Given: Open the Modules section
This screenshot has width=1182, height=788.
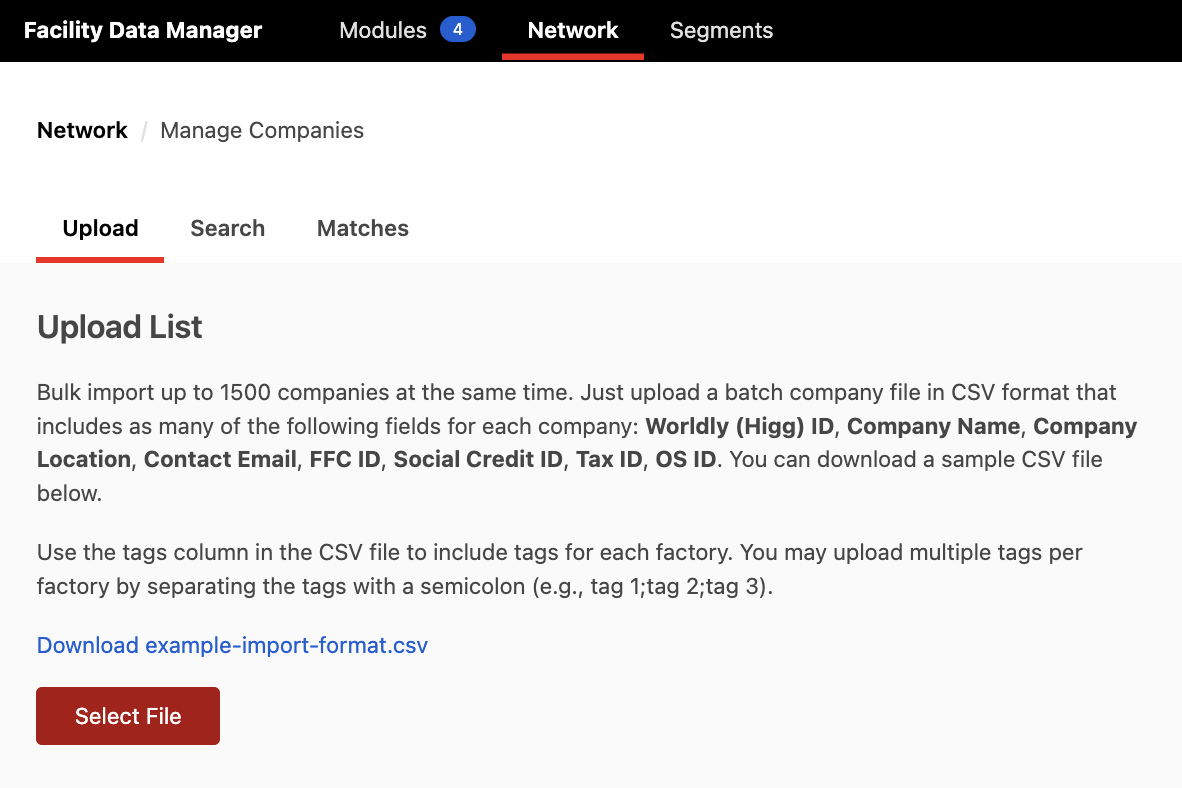Looking at the screenshot, I should tap(383, 30).
